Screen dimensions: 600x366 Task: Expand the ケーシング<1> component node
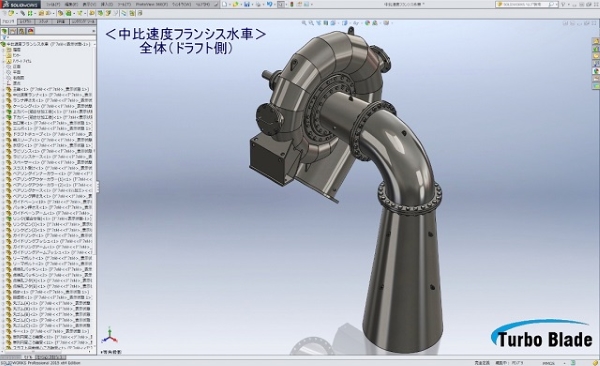[3, 106]
